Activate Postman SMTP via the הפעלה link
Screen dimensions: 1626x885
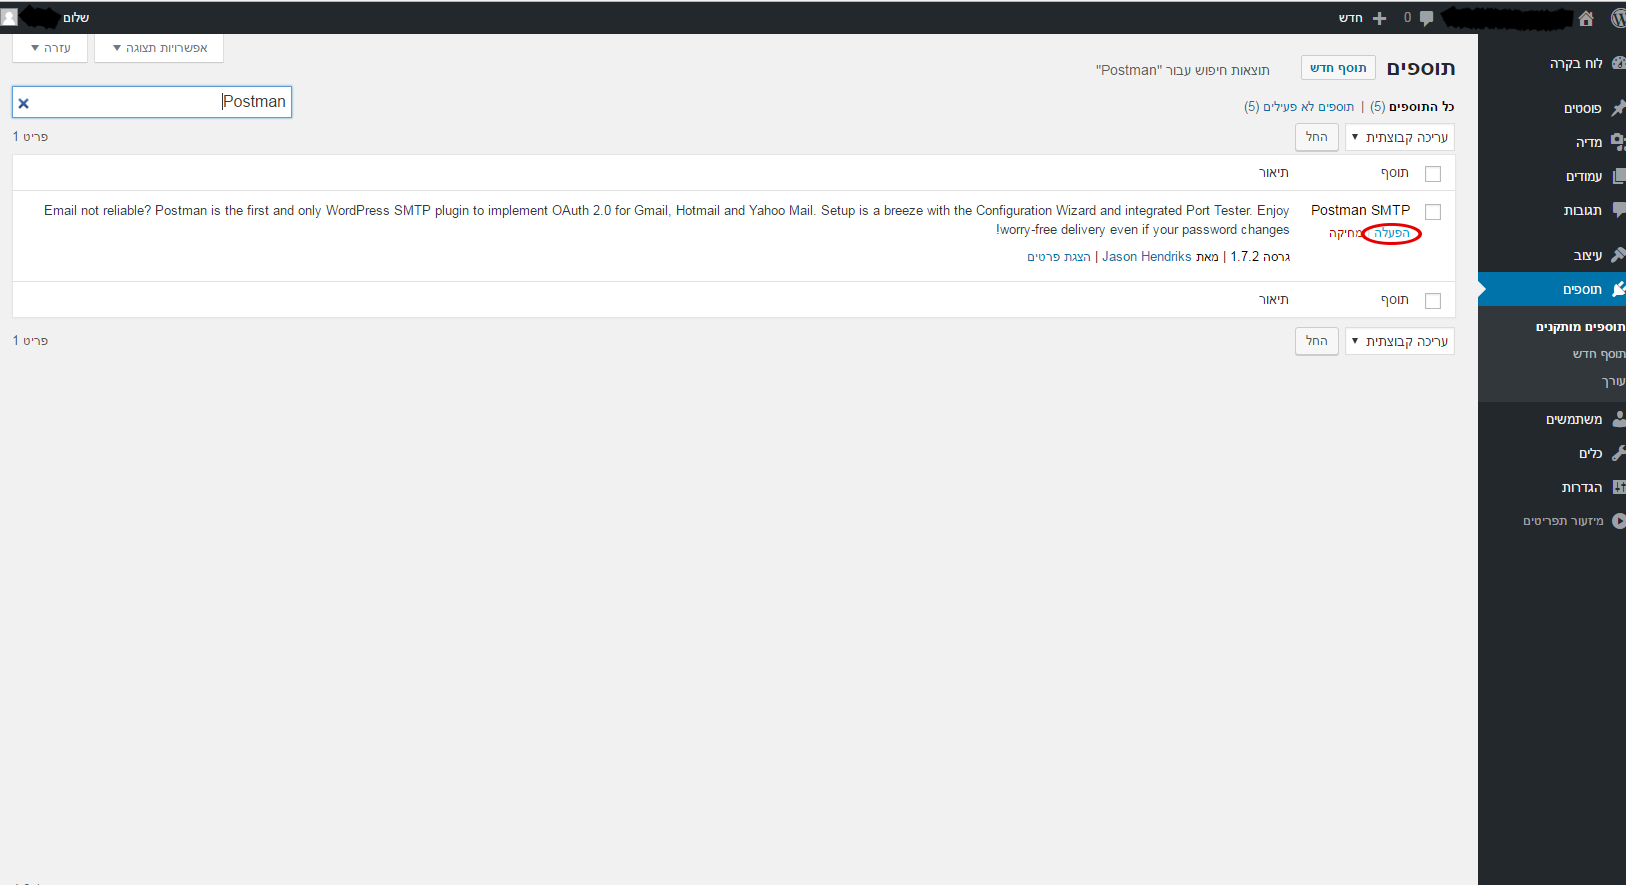pos(1391,233)
